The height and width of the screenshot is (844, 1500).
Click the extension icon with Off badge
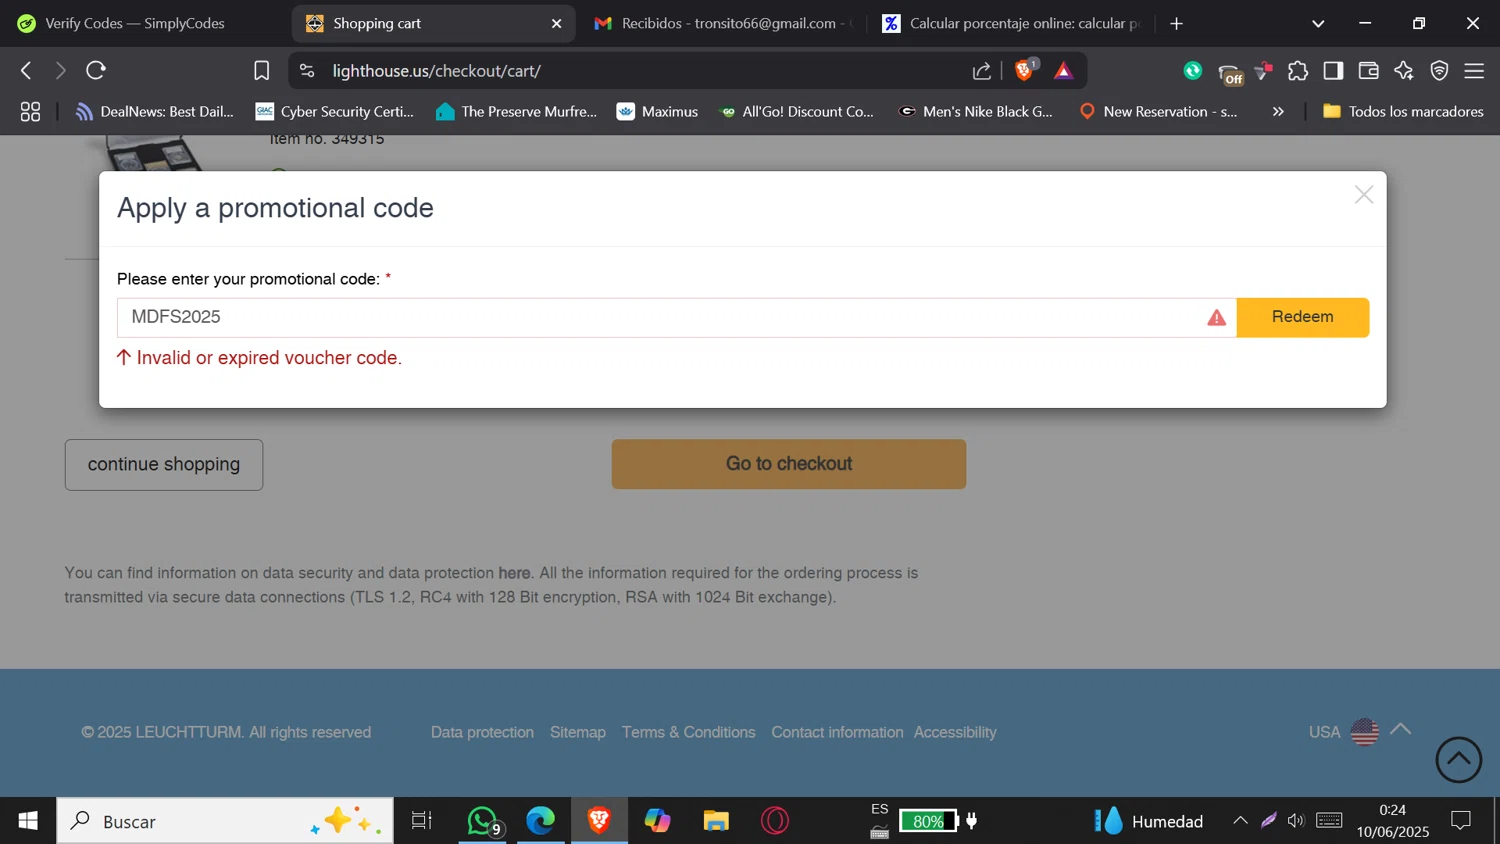click(x=1230, y=72)
